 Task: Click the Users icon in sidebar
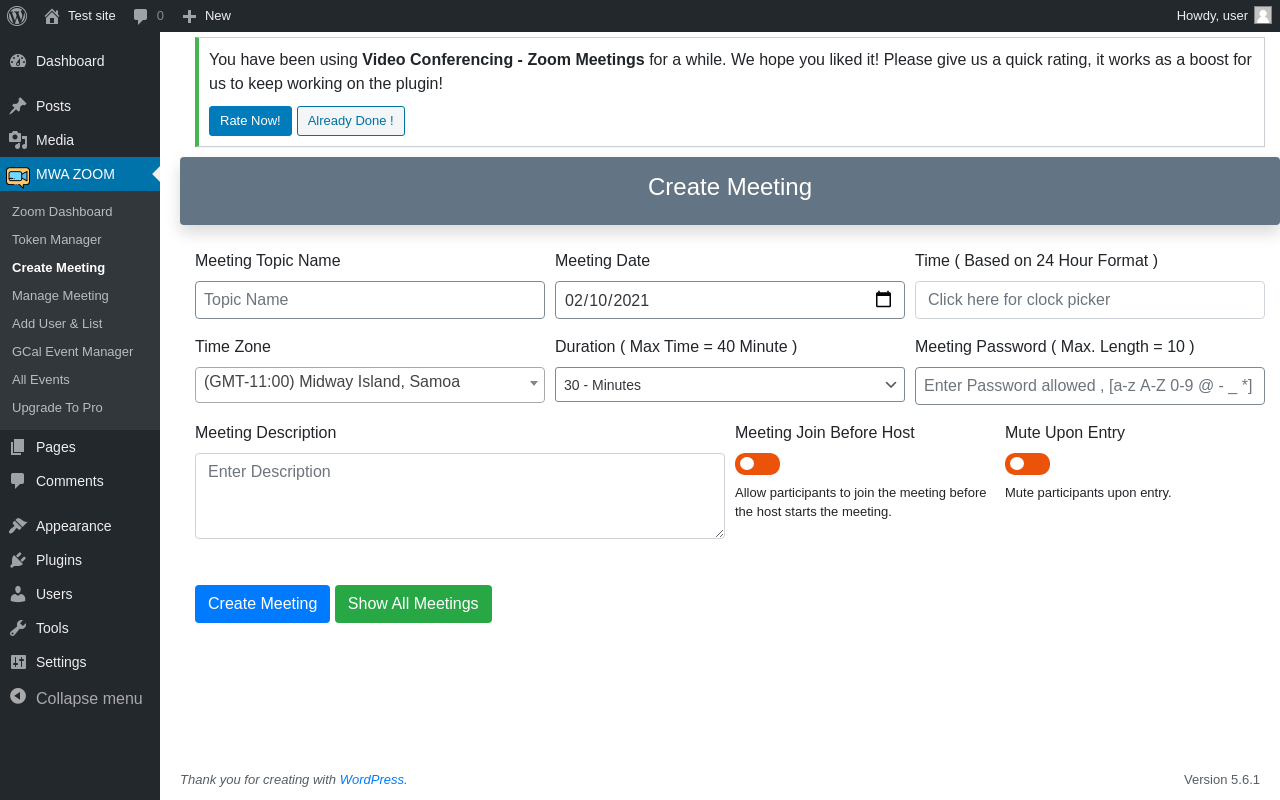coord(18,594)
